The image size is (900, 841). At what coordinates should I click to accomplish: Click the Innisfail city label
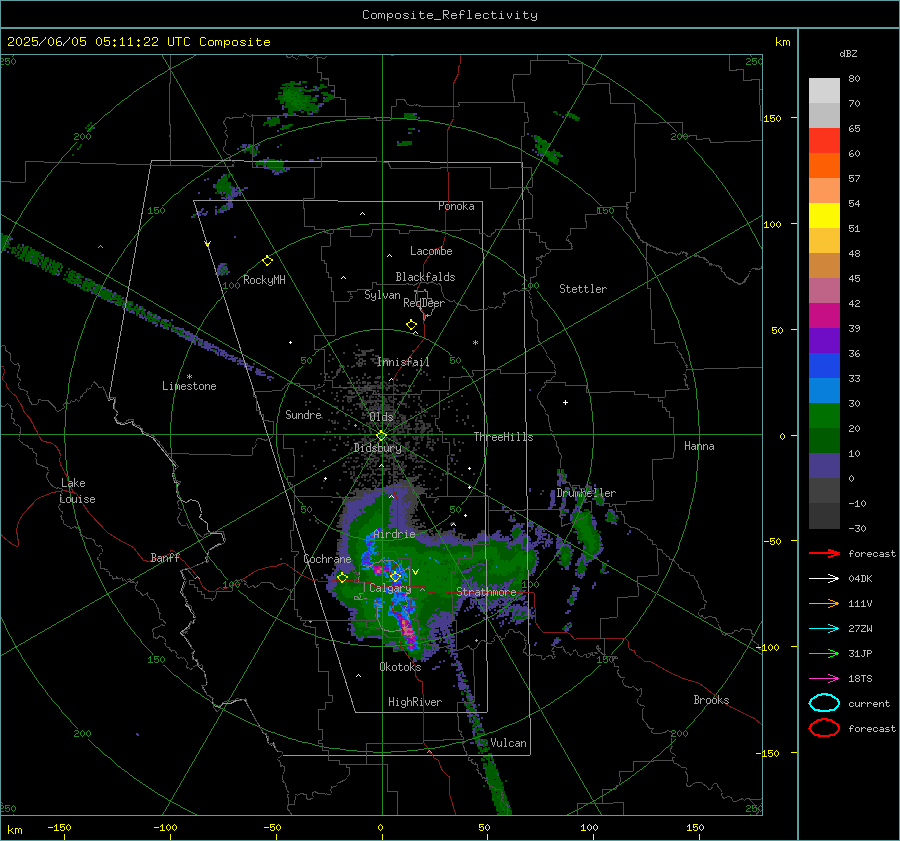(x=403, y=362)
